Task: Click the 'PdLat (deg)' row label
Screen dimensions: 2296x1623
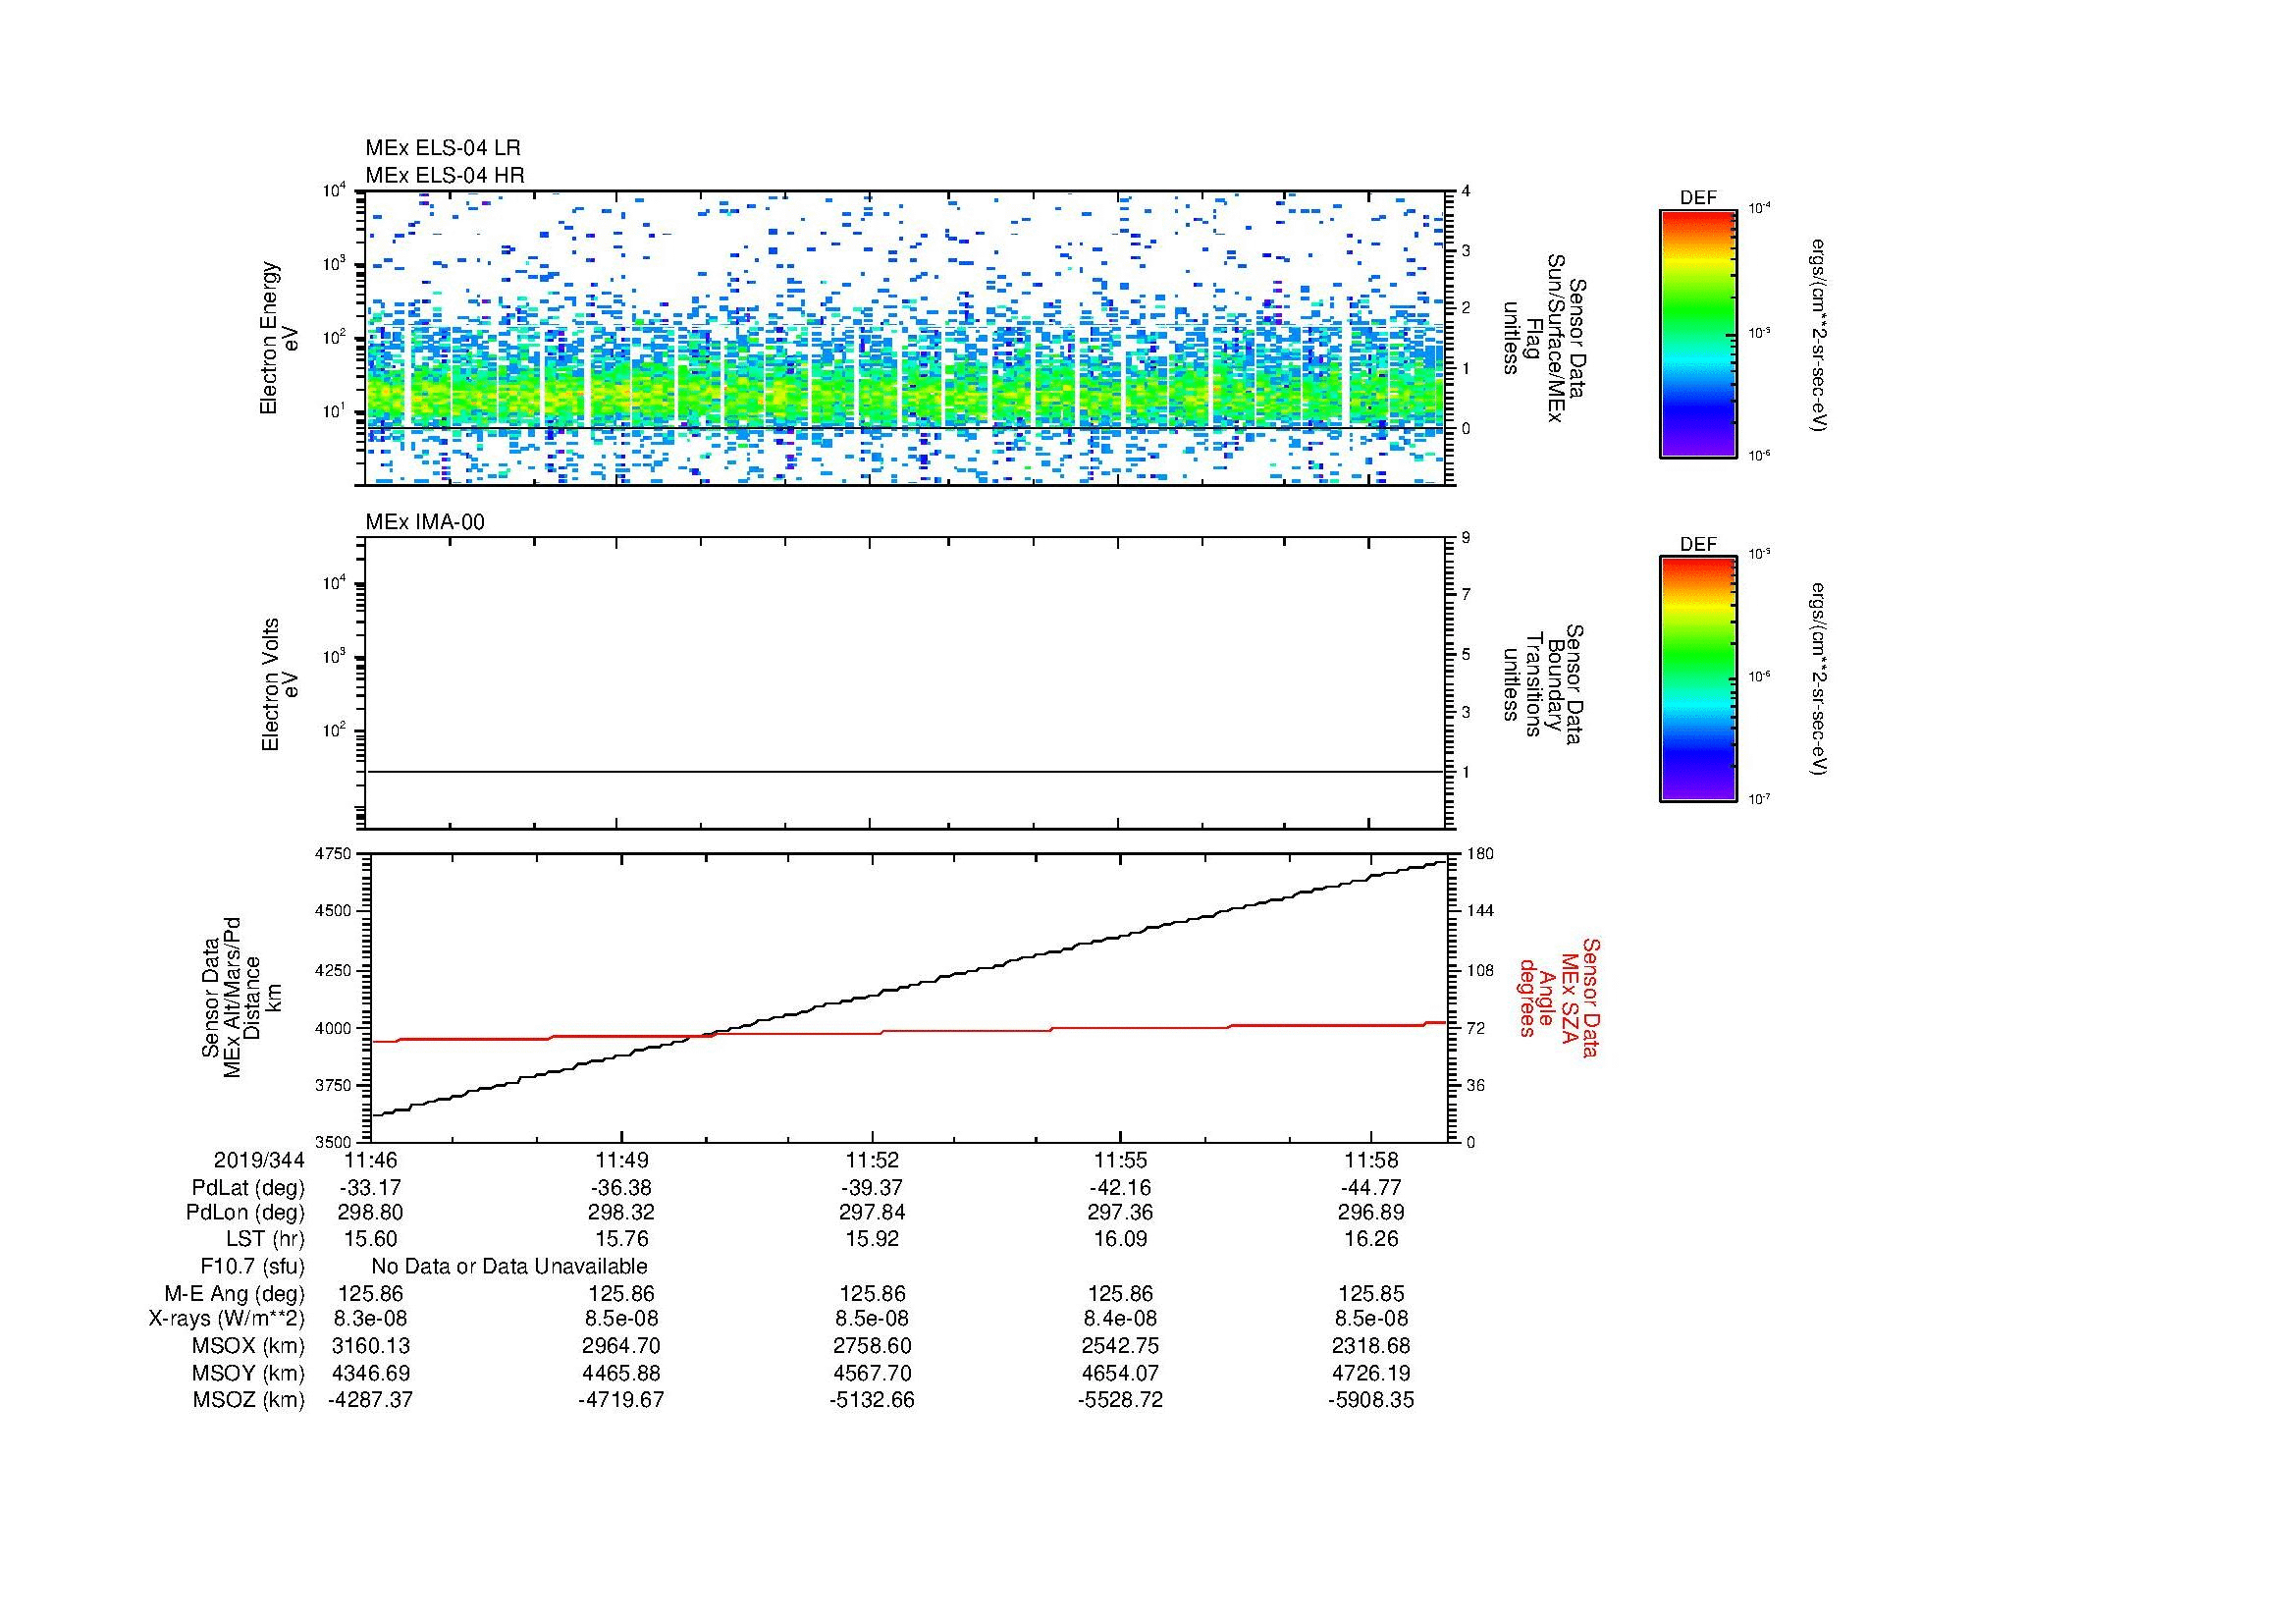Action: point(248,1188)
